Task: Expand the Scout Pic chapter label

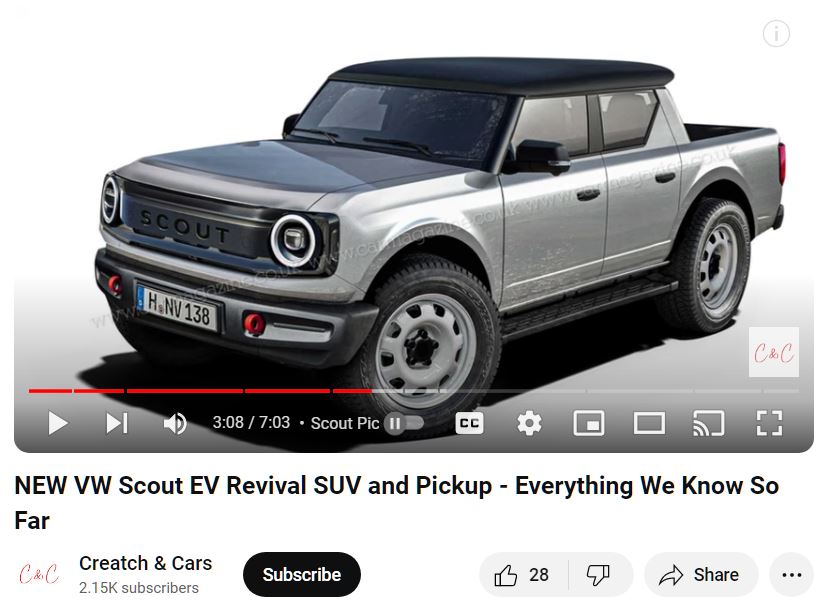Action: (344, 423)
